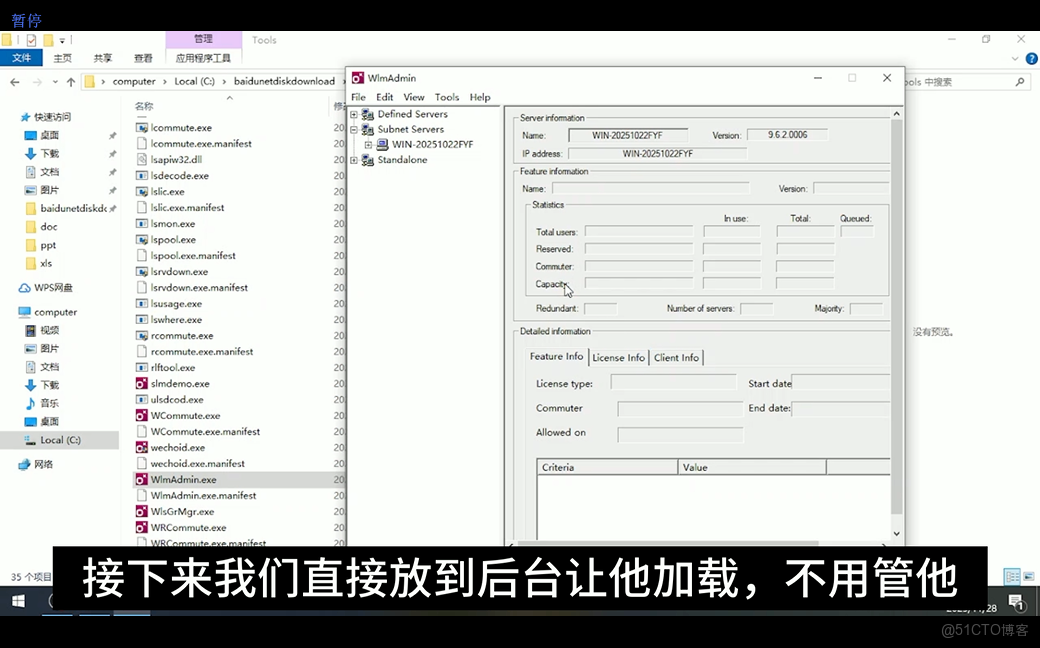Open the Tools menu in WlmAdmin
This screenshot has width=1040, height=648.
[x=447, y=97]
